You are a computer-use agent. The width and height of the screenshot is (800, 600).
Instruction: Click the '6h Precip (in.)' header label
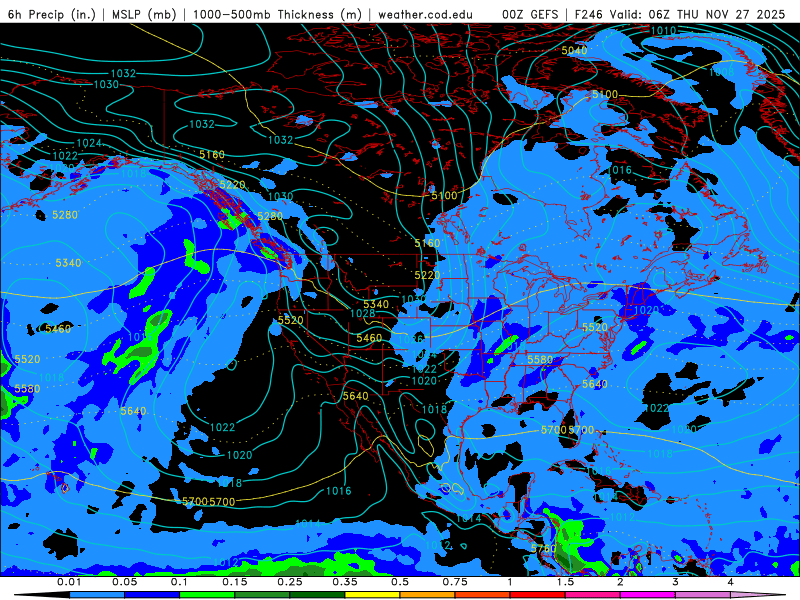tap(52, 14)
